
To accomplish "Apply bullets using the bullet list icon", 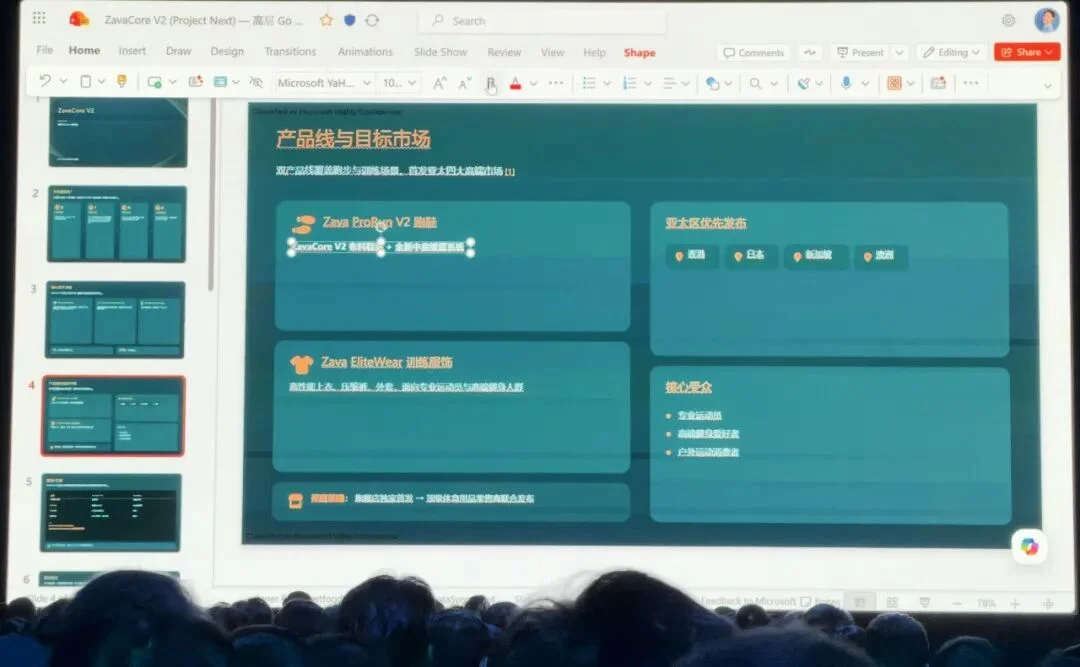I will click(591, 82).
